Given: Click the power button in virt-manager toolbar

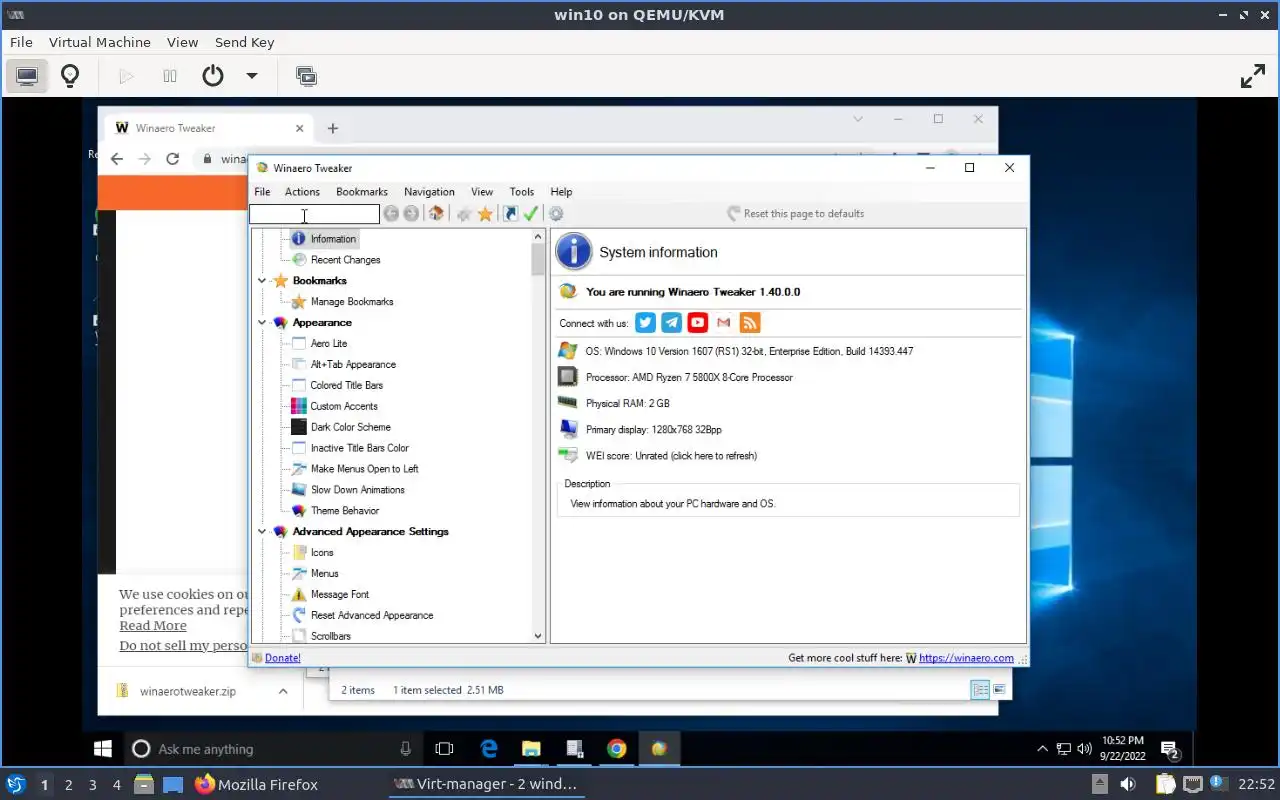Looking at the screenshot, I should point(212,76).
